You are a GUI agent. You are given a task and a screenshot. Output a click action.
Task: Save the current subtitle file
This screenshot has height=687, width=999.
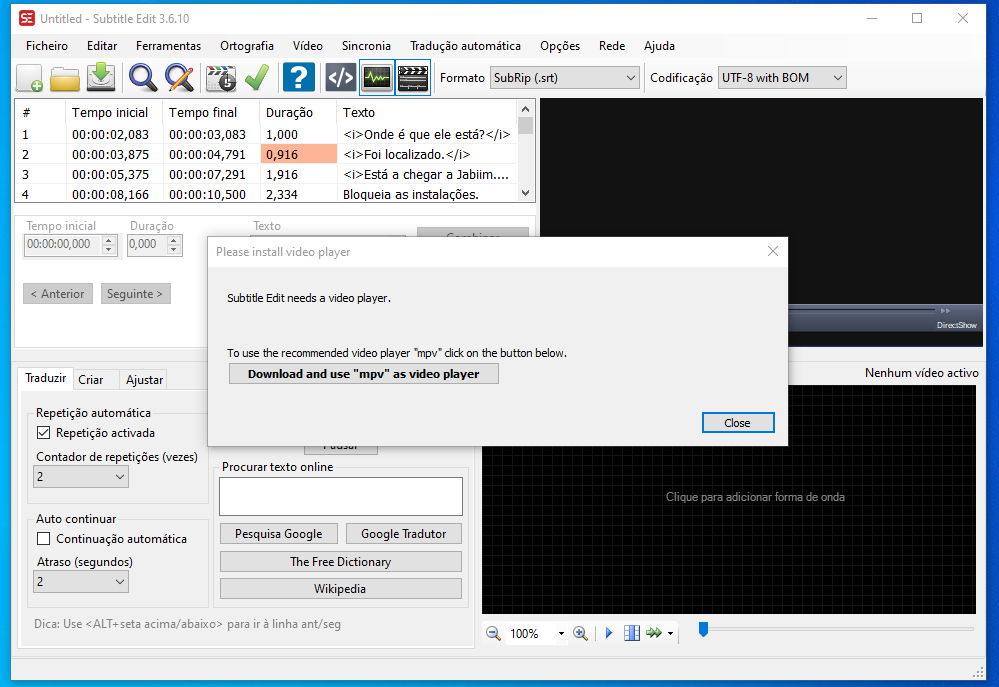tap(100, 77)
